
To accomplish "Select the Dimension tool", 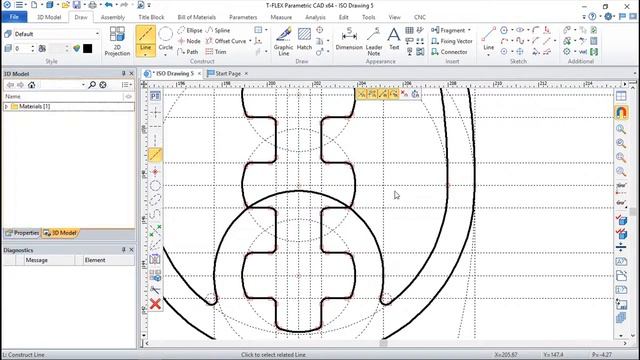I will pyautogui.click(x=349, y=39).
